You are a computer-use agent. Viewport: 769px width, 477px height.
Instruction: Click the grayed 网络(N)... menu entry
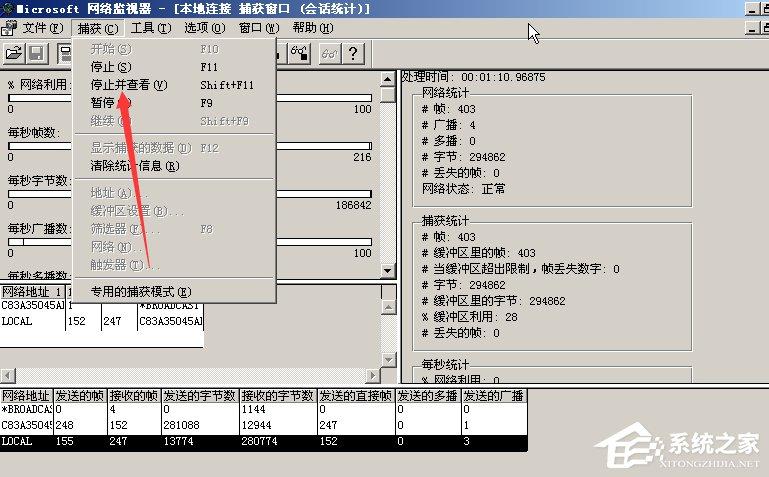[174, 247]
